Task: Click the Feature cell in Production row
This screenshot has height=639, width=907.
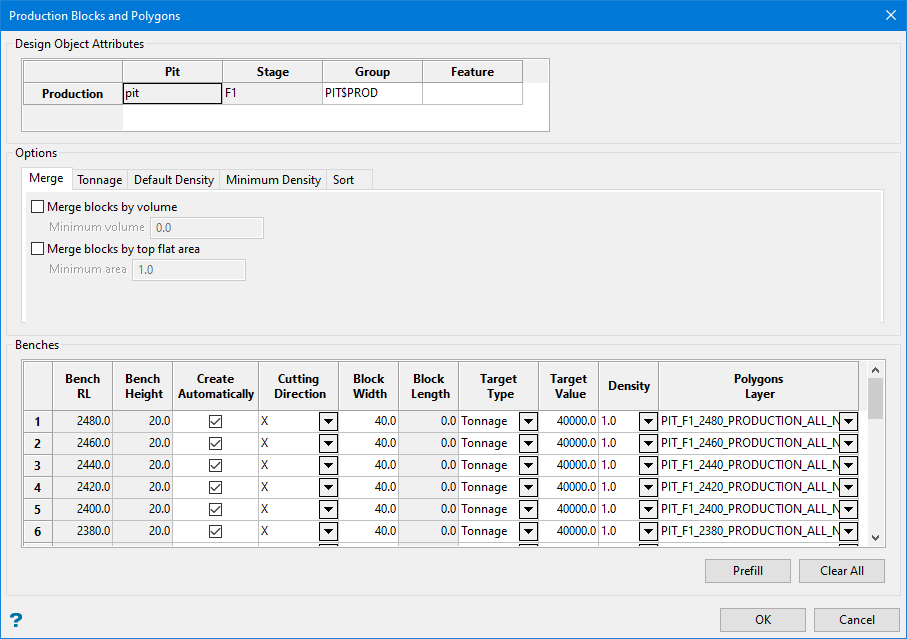Action: coord(472,93)
